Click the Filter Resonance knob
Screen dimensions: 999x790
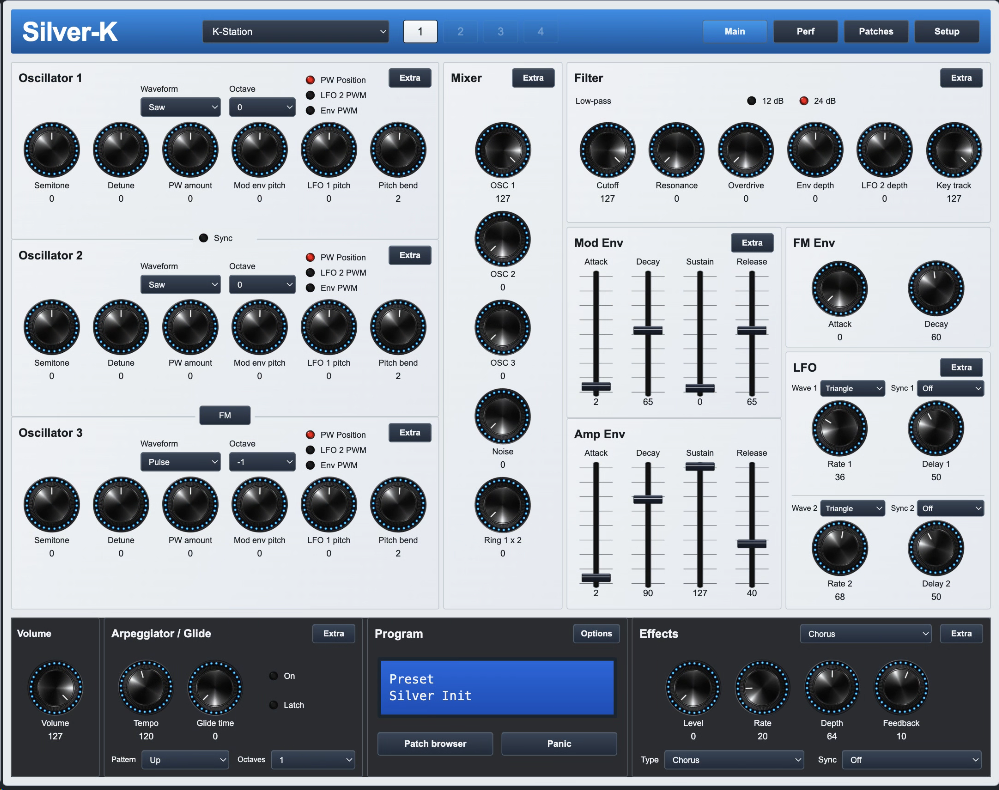coord(677,150)
